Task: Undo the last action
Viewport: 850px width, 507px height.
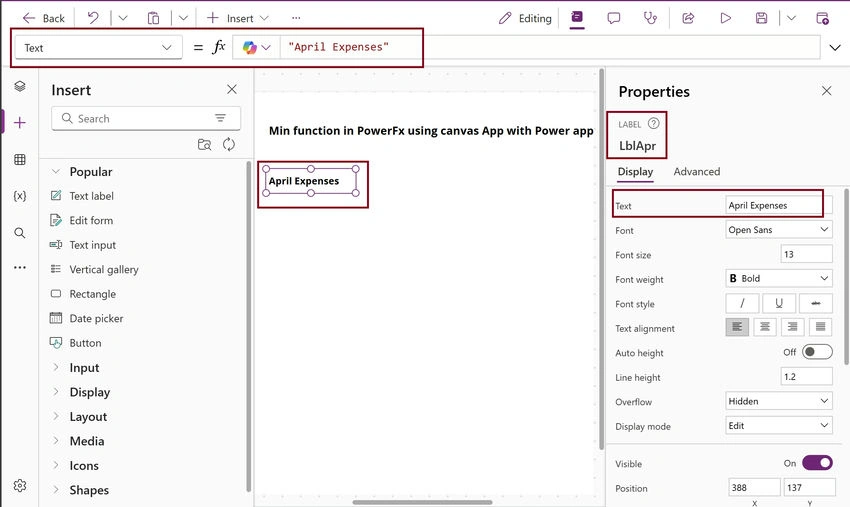Action: pos(93,18)
